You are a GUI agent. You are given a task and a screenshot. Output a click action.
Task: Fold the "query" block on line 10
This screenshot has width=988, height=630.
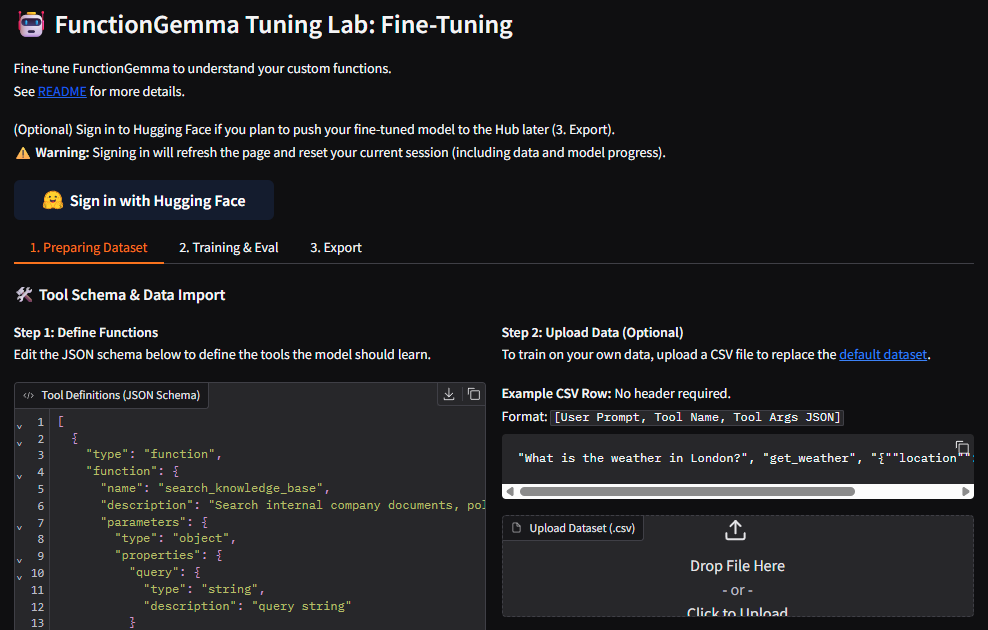point(19,573)
